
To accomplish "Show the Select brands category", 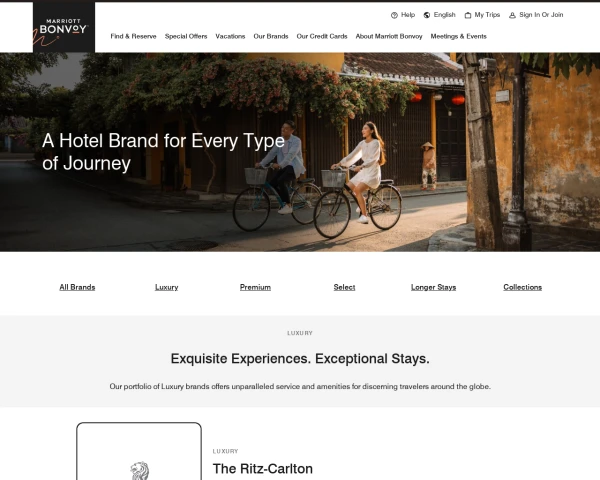I will (x=344, y=287).
